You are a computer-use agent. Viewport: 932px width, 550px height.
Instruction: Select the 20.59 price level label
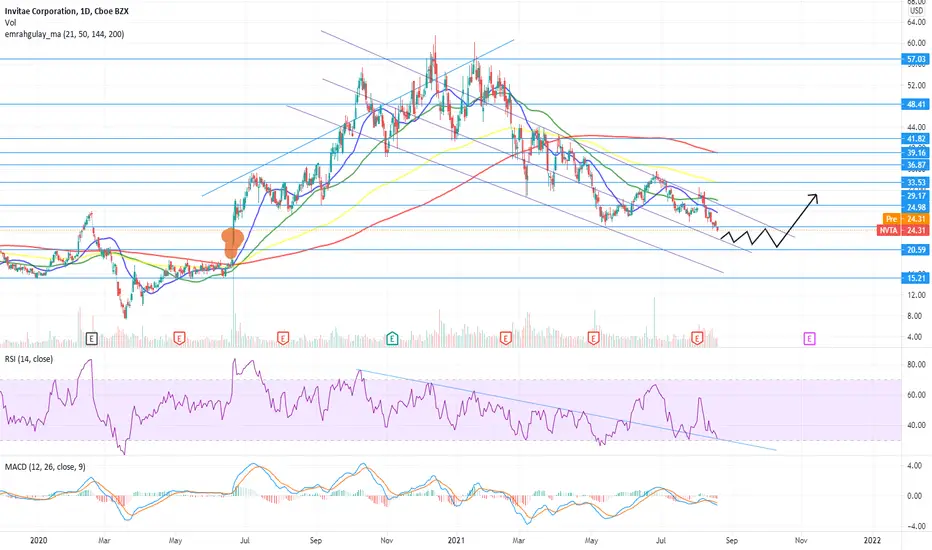pos(916,250)
